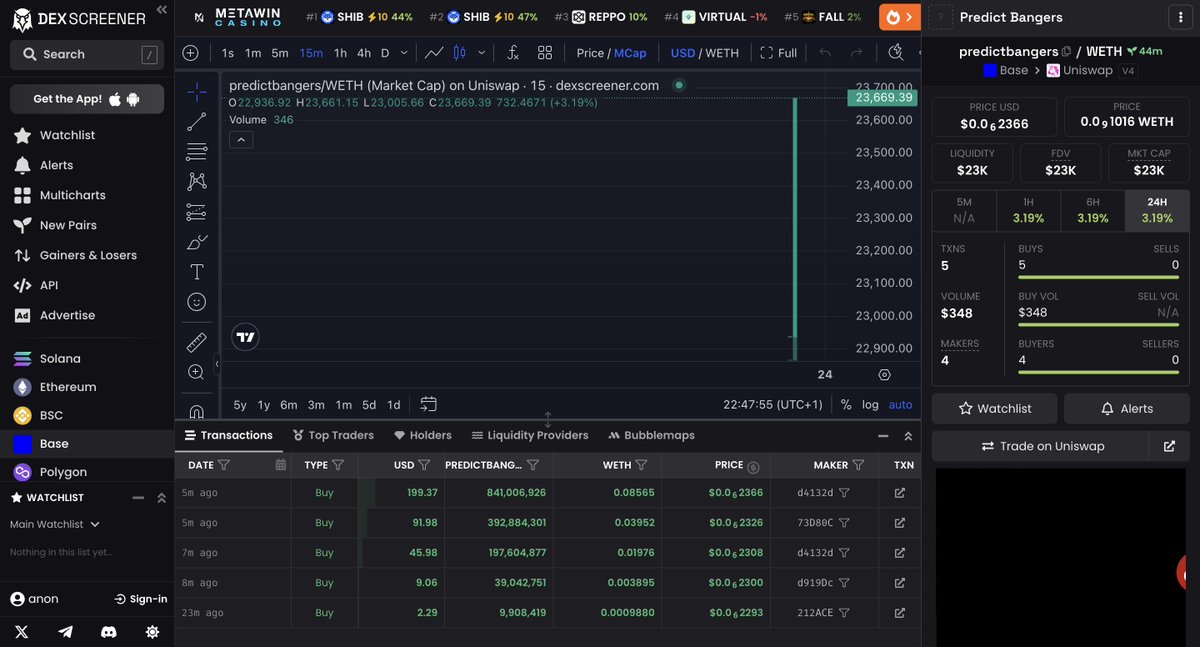The image size is (1200, 647).
Task: Open the indicators fx menu
Action: click(x=513, y=53)
